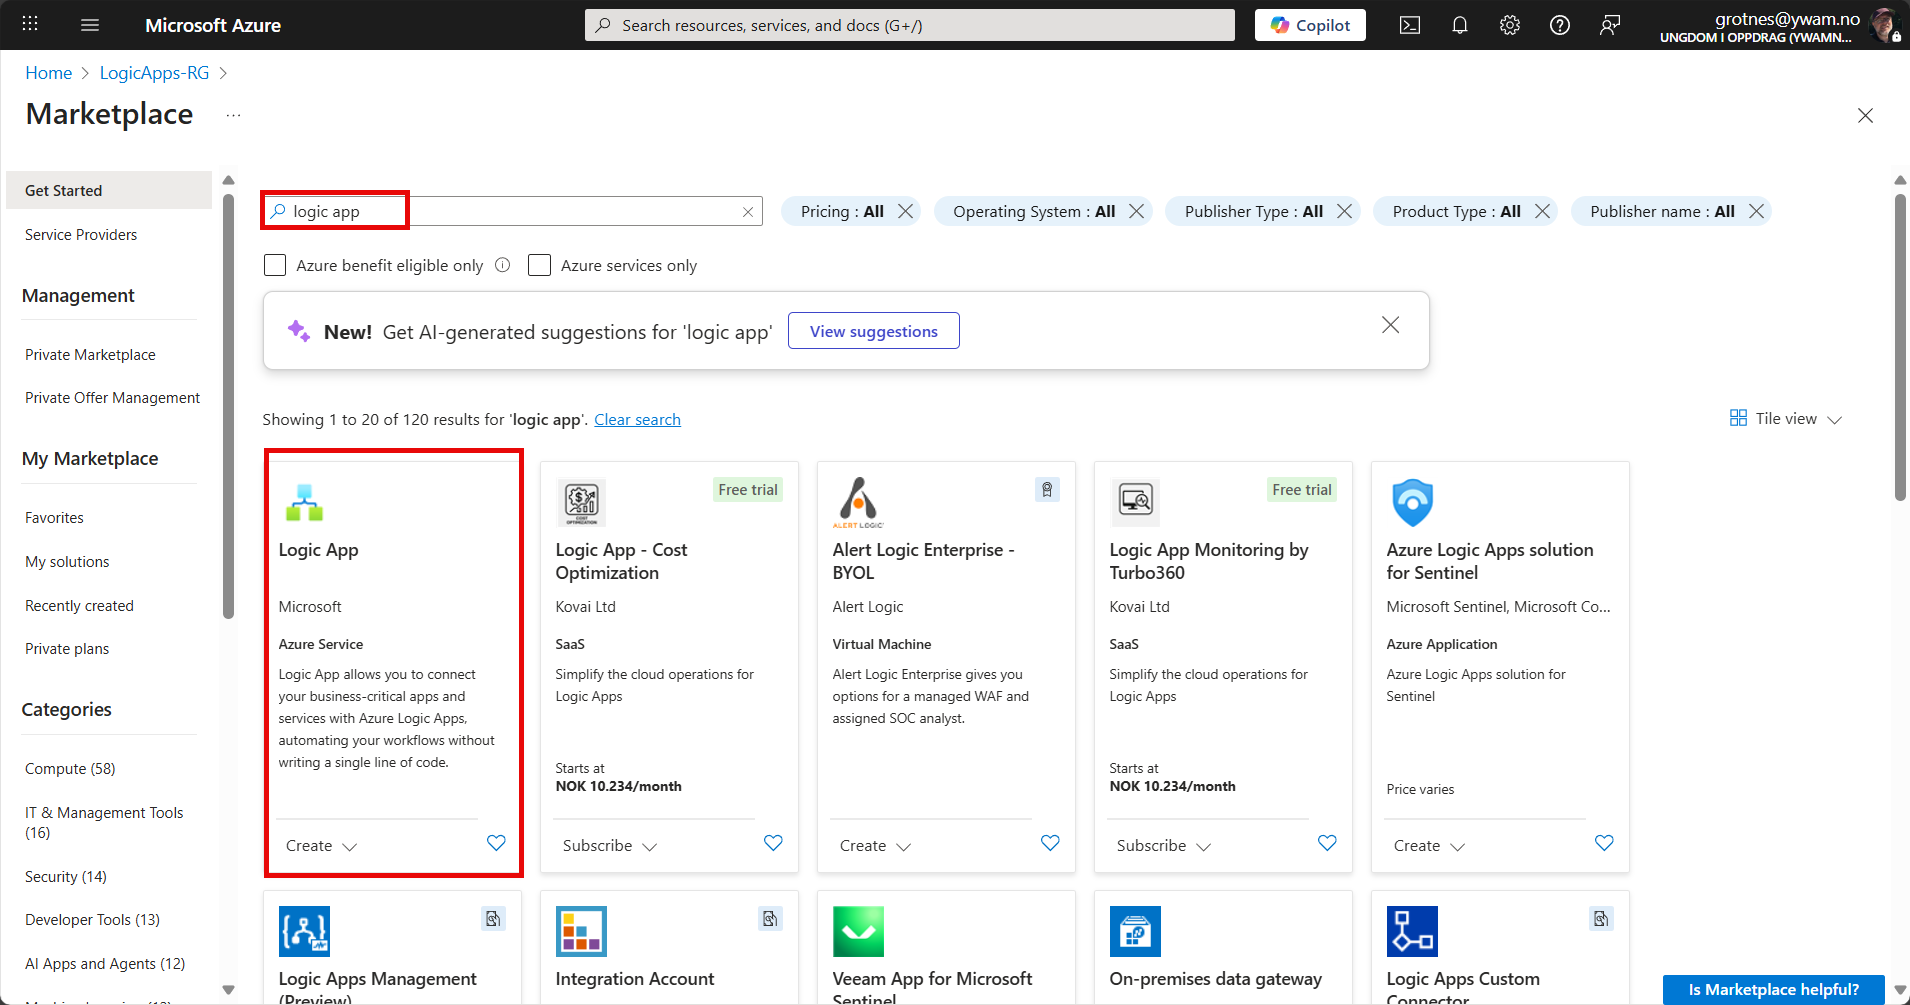Click the Marketplace search input field
Image resolution: width=1910 pixels, height=1005 pixels.
[512, 211]
